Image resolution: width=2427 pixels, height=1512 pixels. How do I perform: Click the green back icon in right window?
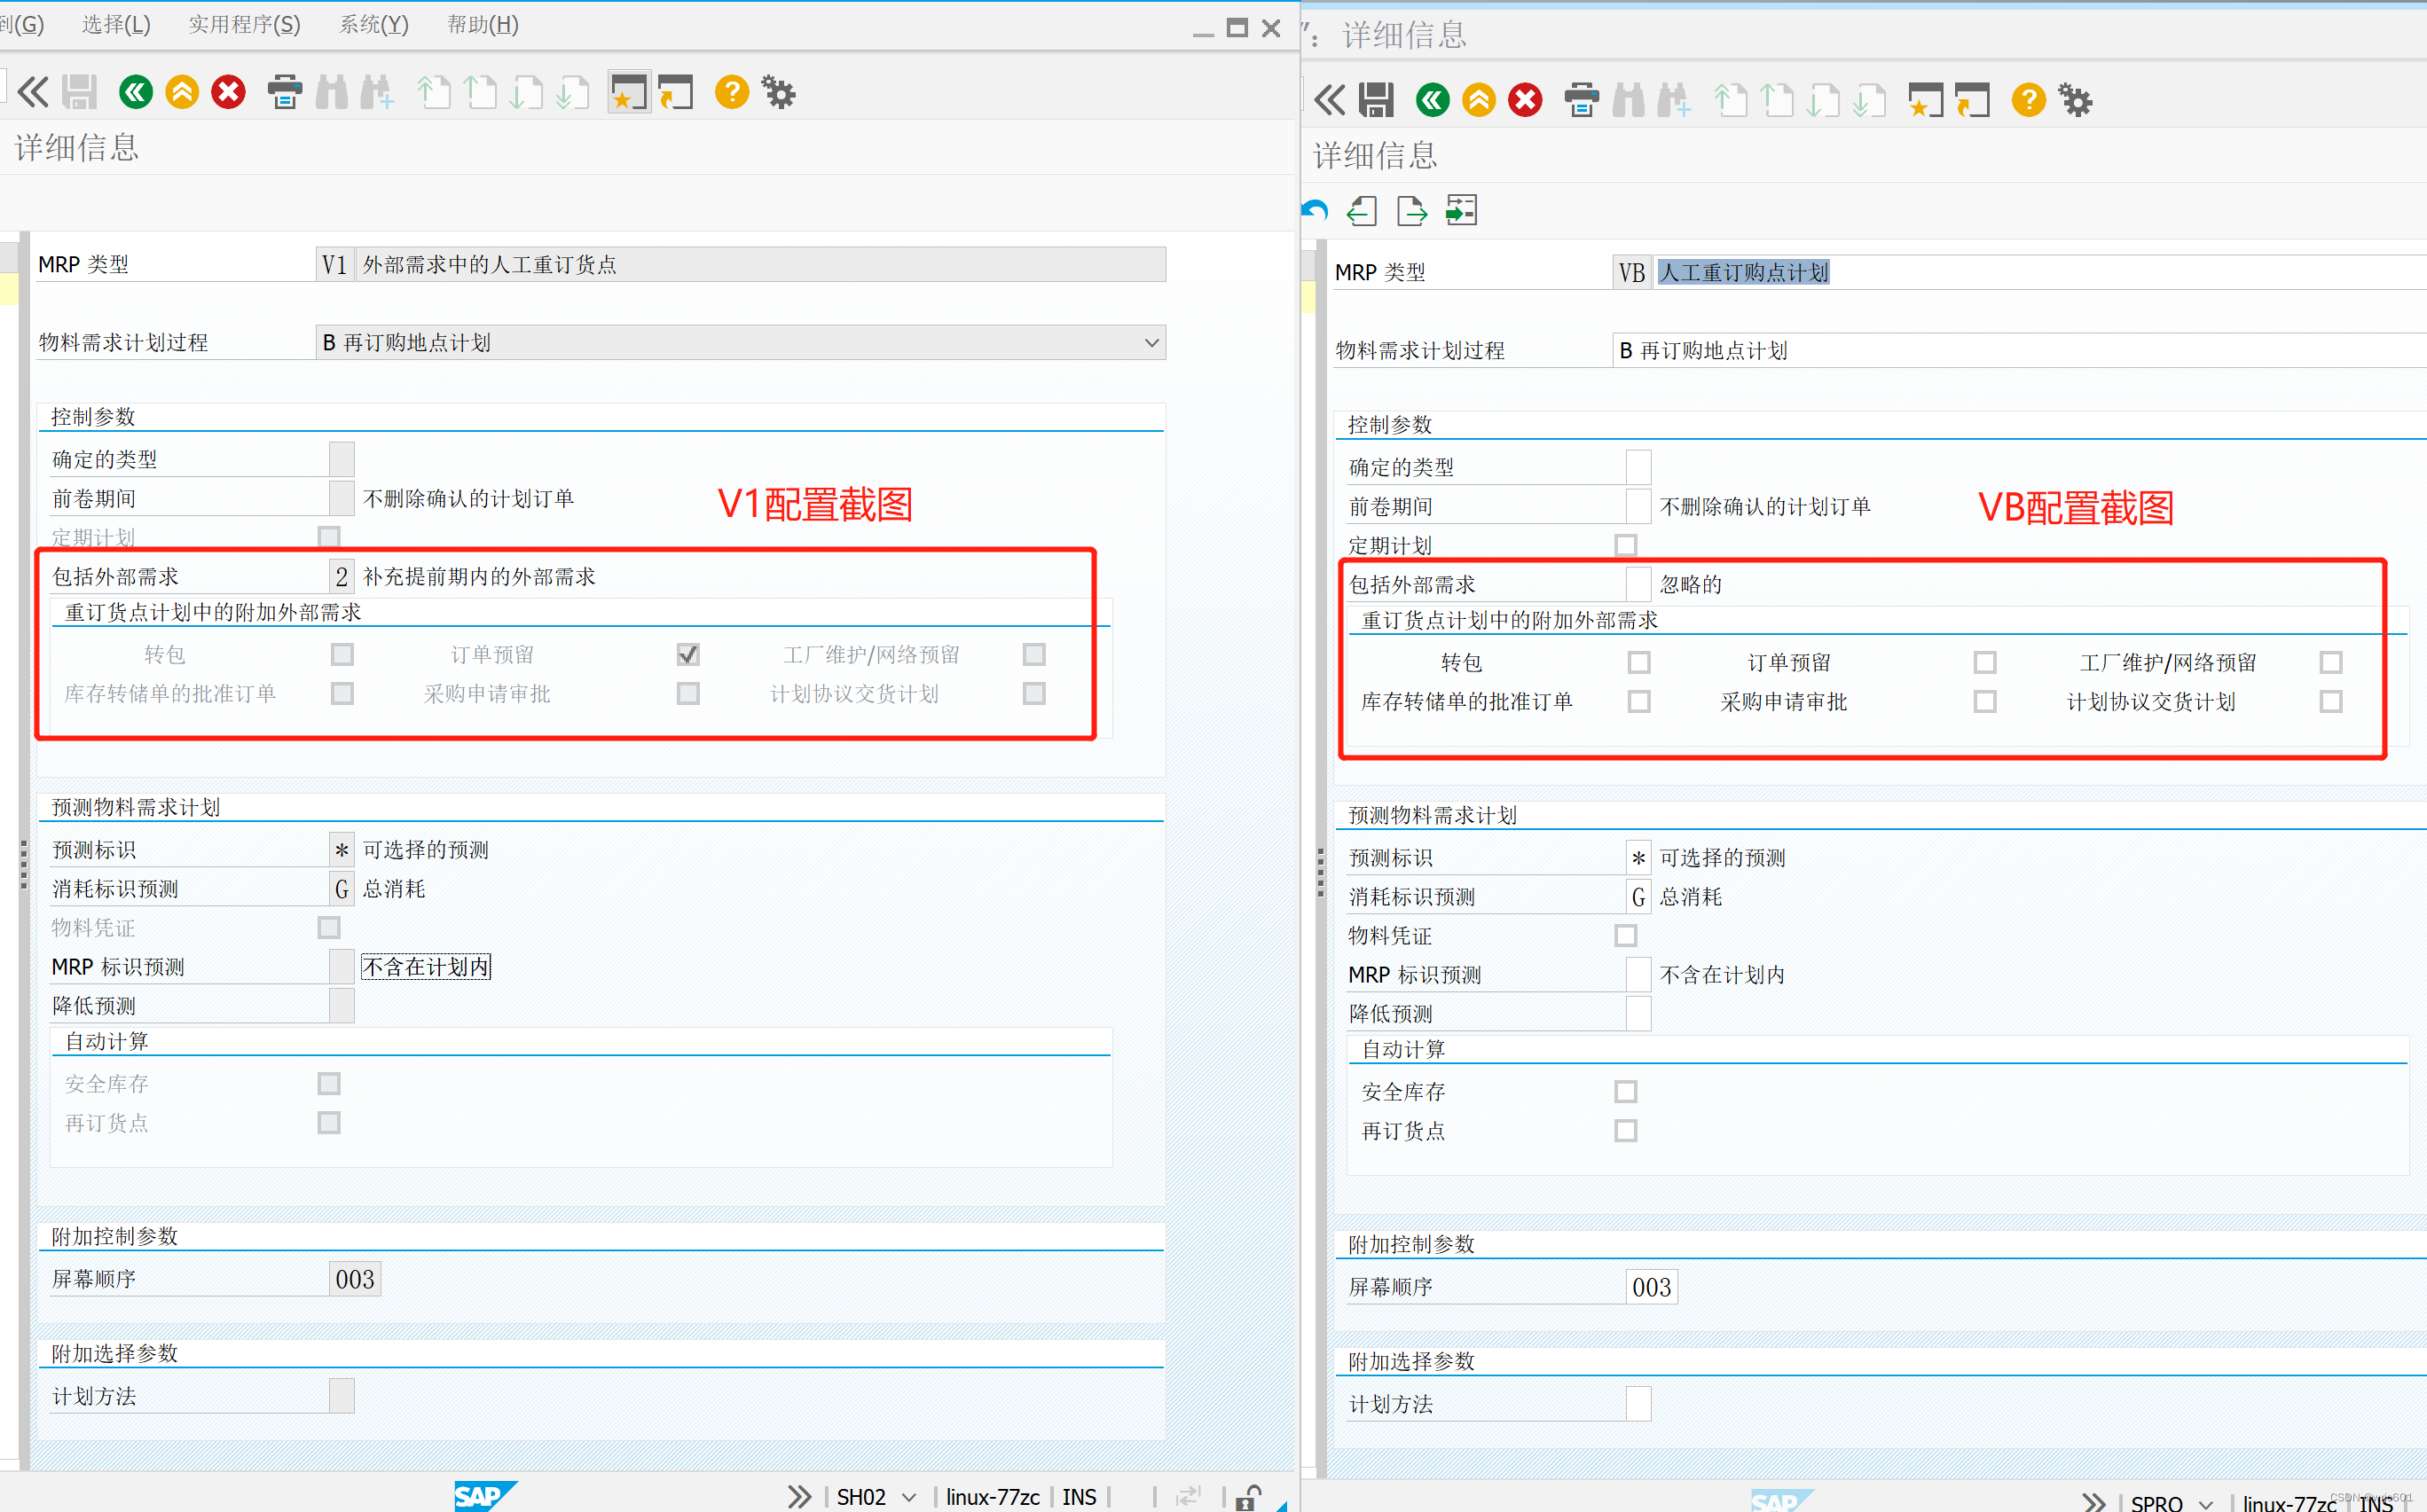(1432, 100)
